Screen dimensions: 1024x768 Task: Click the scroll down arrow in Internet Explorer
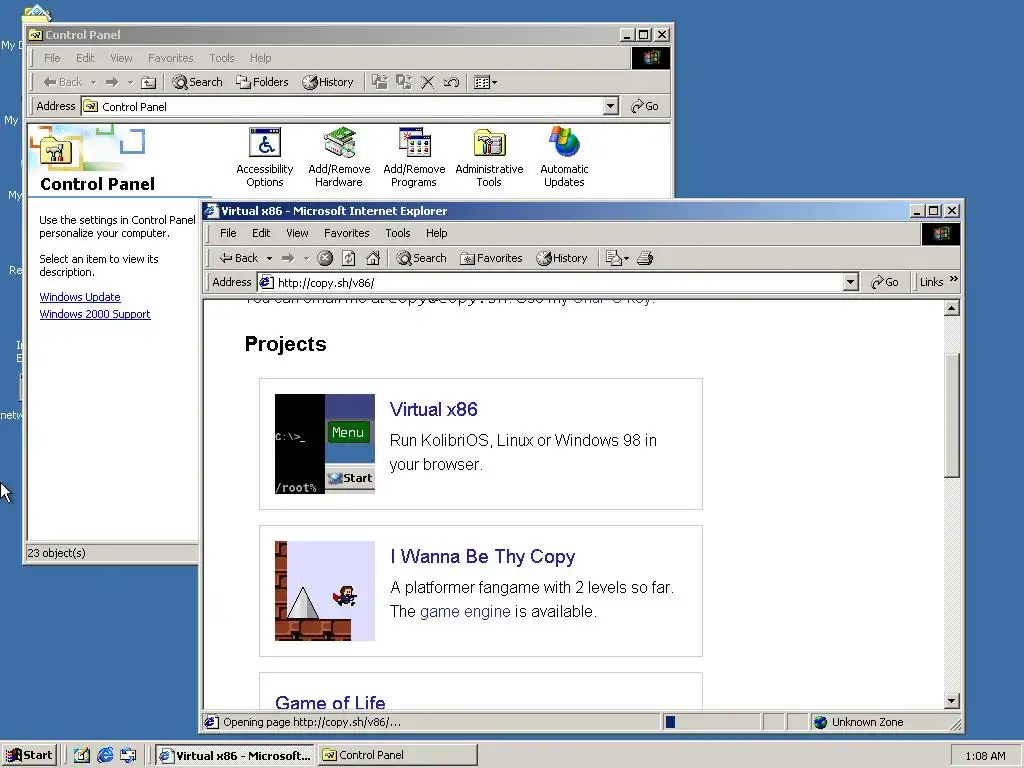coord(952,701)
